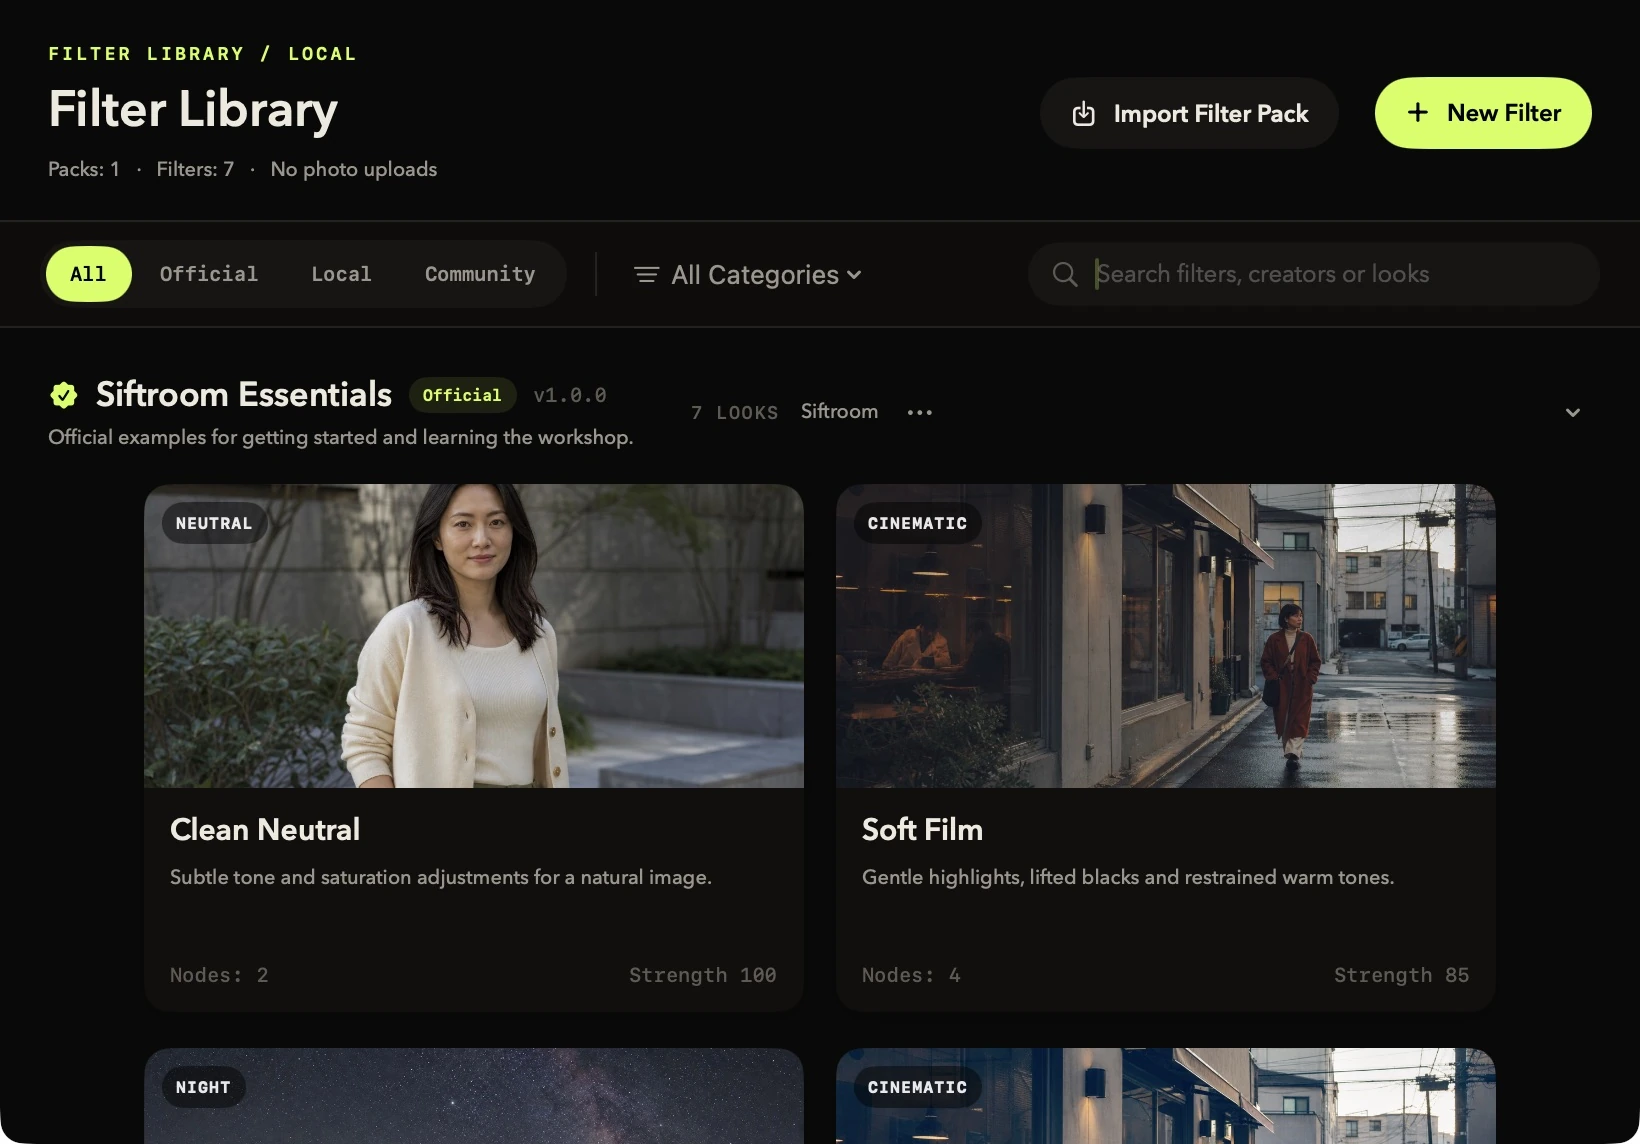Open the Clean Neutral filter thumbnail
The width and height of the screenshot is (1640, 1144).
click(x=474, y=636)
